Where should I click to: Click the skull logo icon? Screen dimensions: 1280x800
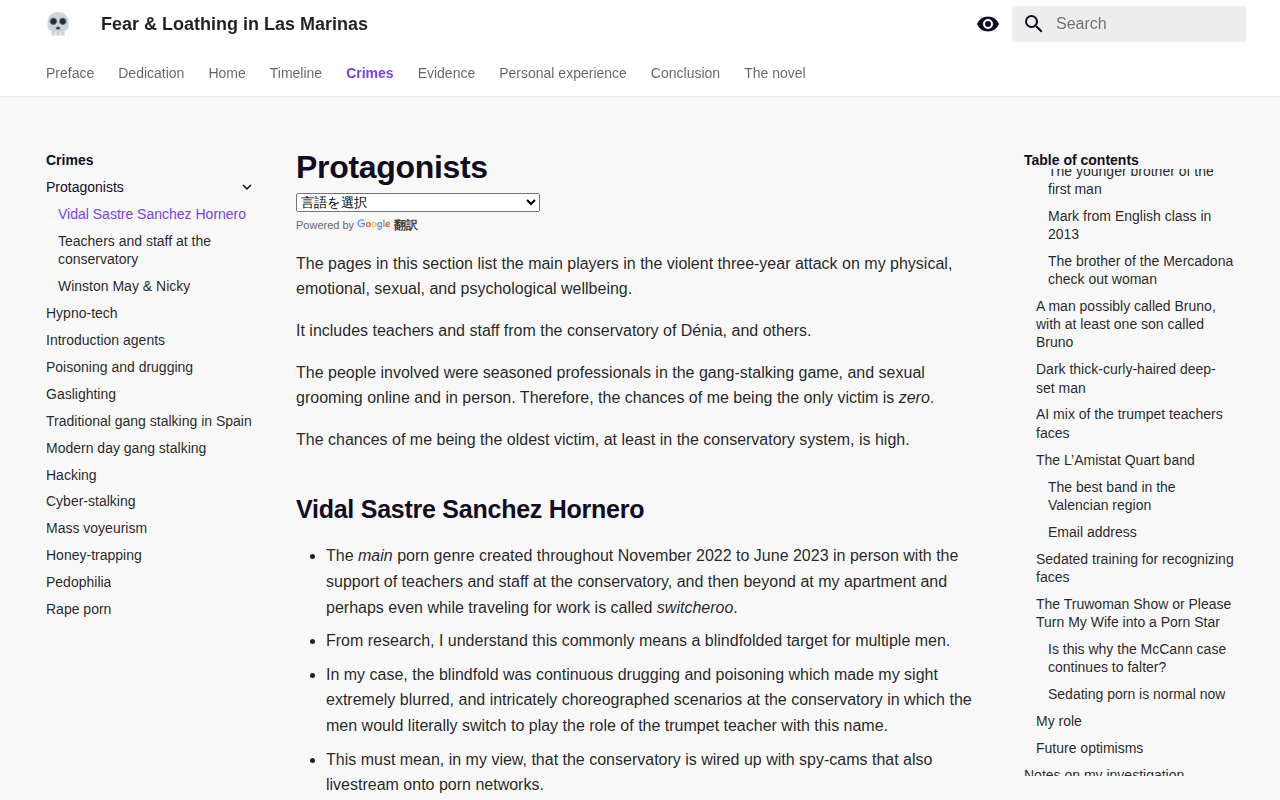[x=58, y=24]
